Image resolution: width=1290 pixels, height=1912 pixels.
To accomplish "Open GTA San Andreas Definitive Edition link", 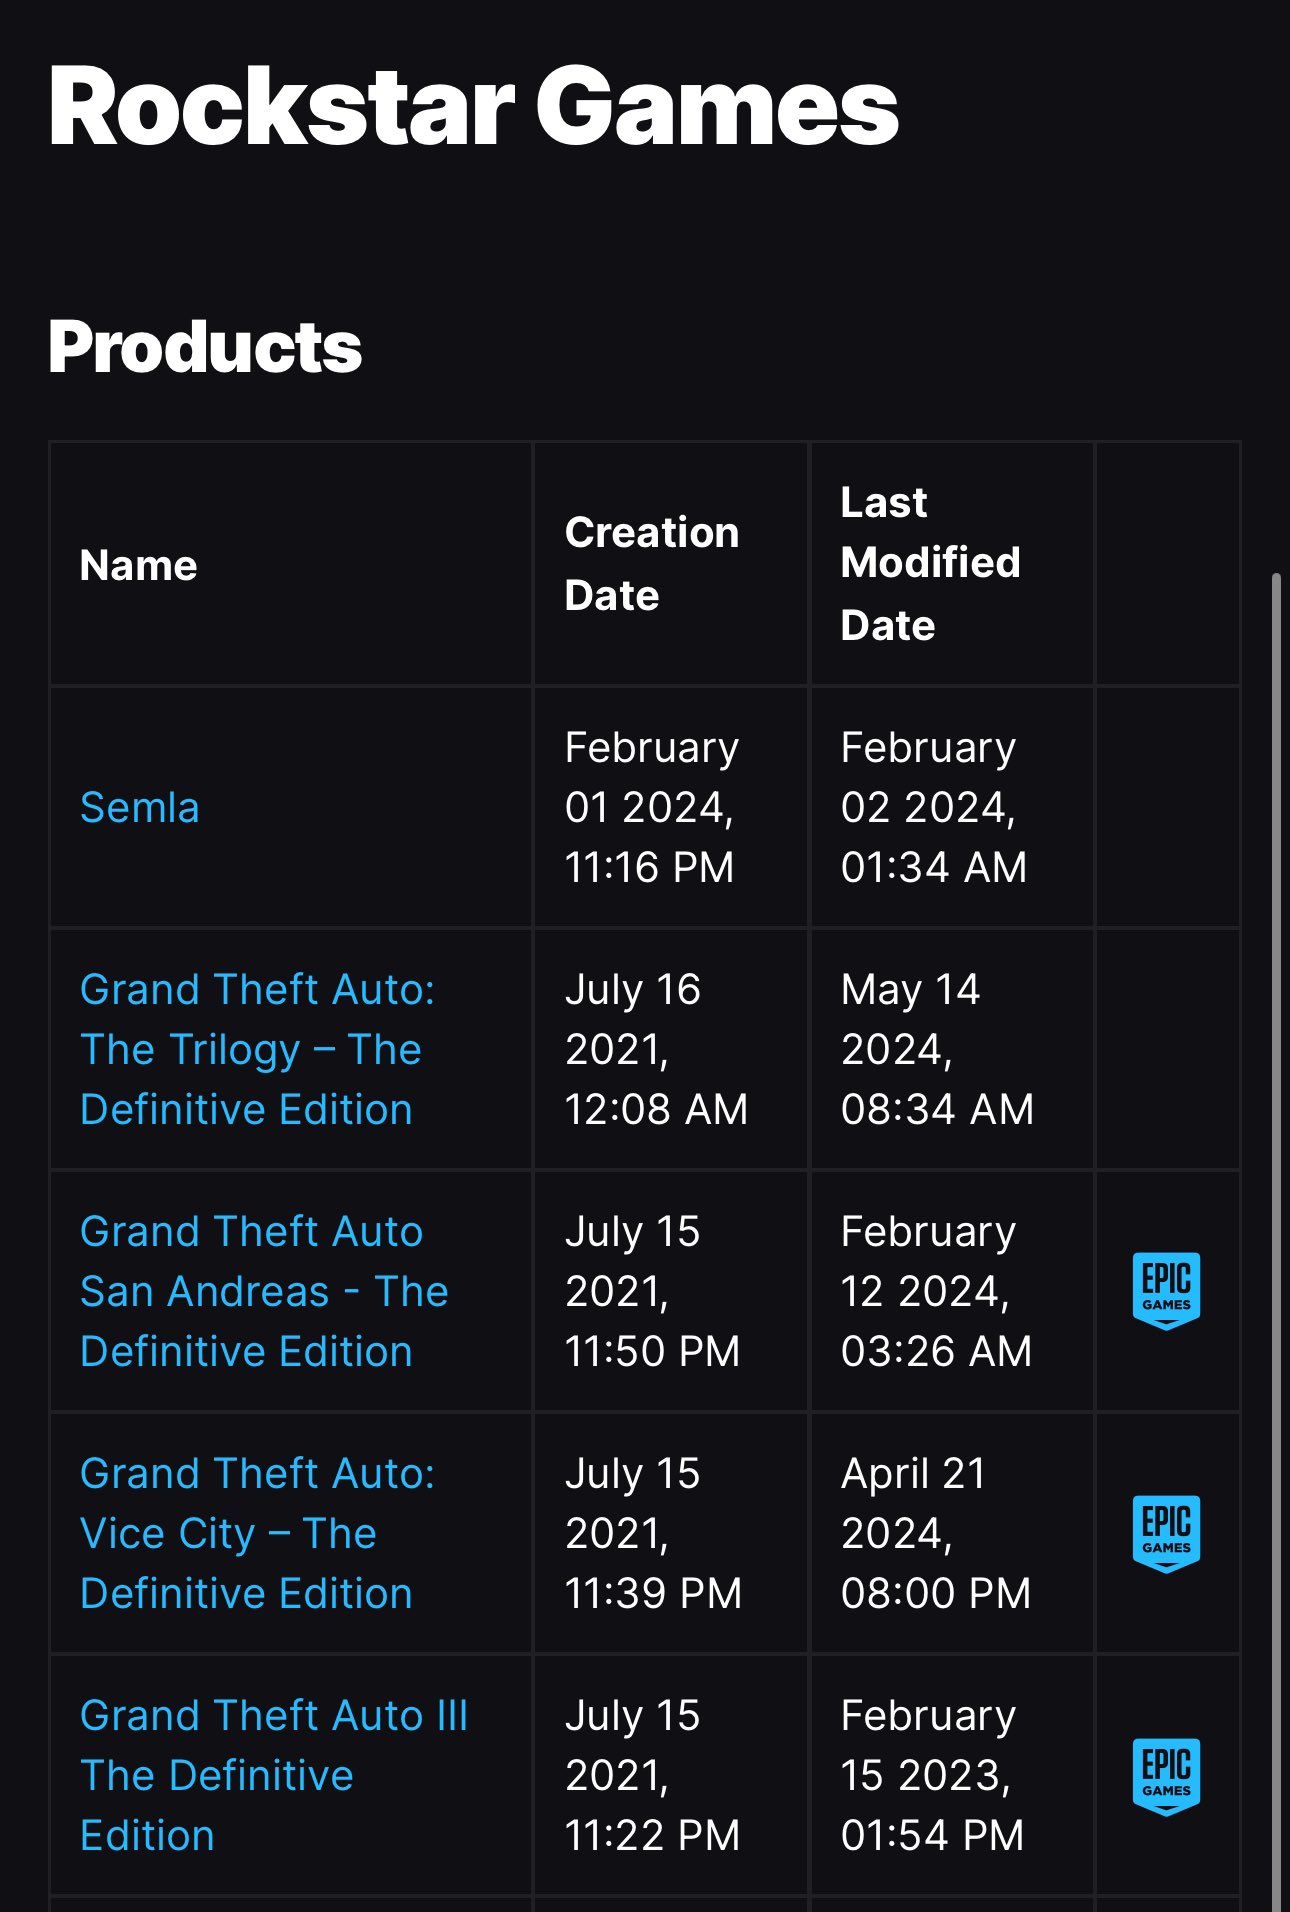I will tap(264, 1291).
